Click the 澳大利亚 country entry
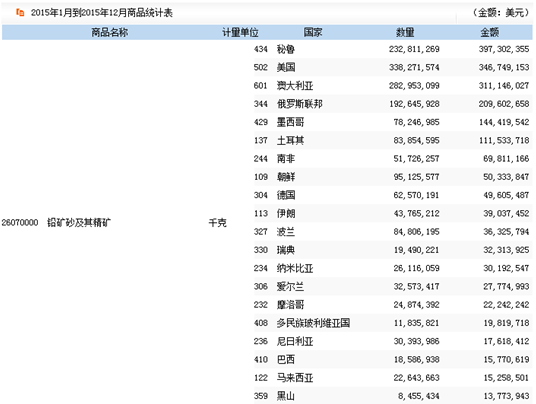This screenshot has width=536, height=404. (x=295, y=85)
